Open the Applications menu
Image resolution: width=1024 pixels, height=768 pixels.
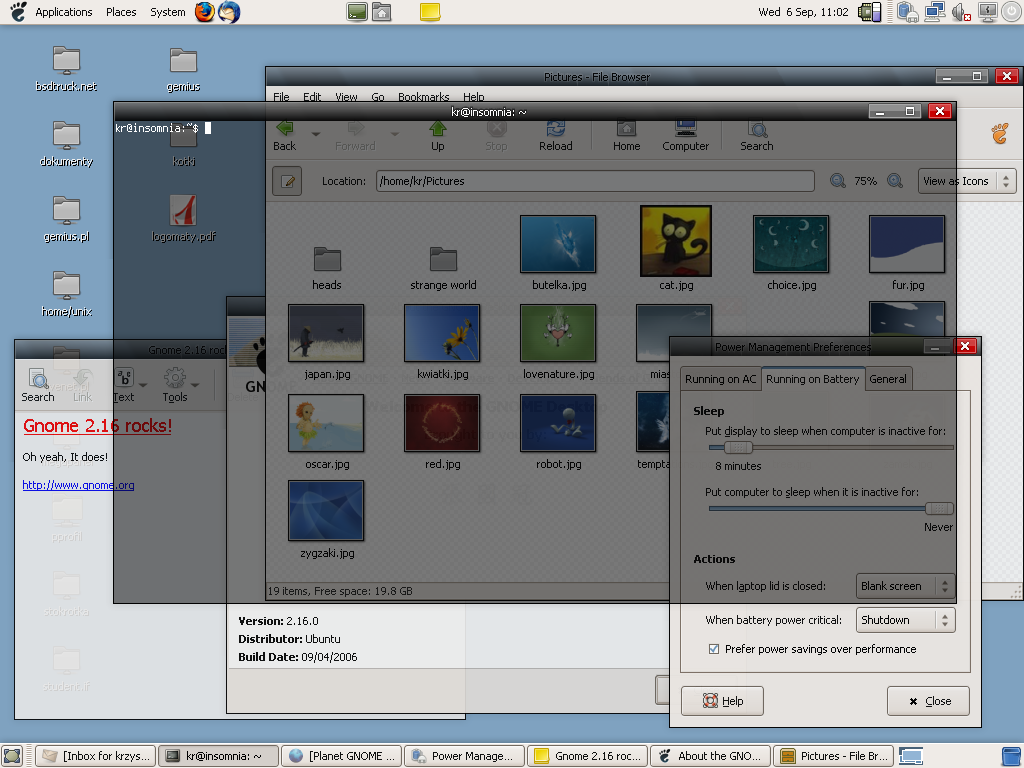pyautogui.click(x=63, y=12)
